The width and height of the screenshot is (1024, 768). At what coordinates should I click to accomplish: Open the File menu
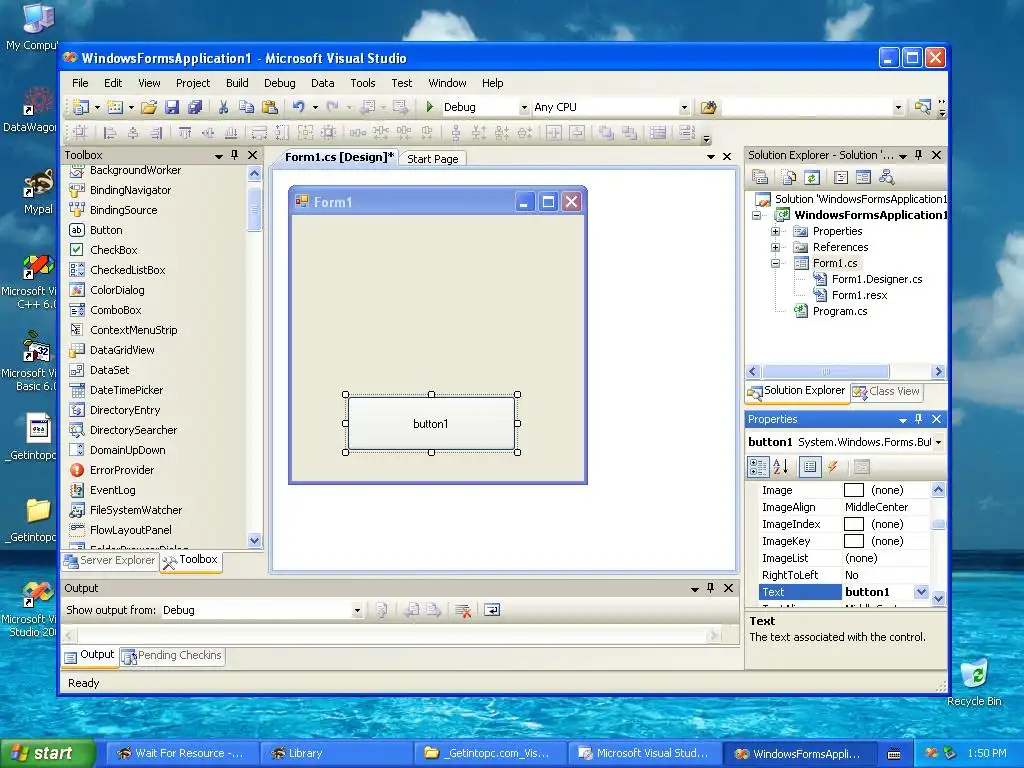80,83
